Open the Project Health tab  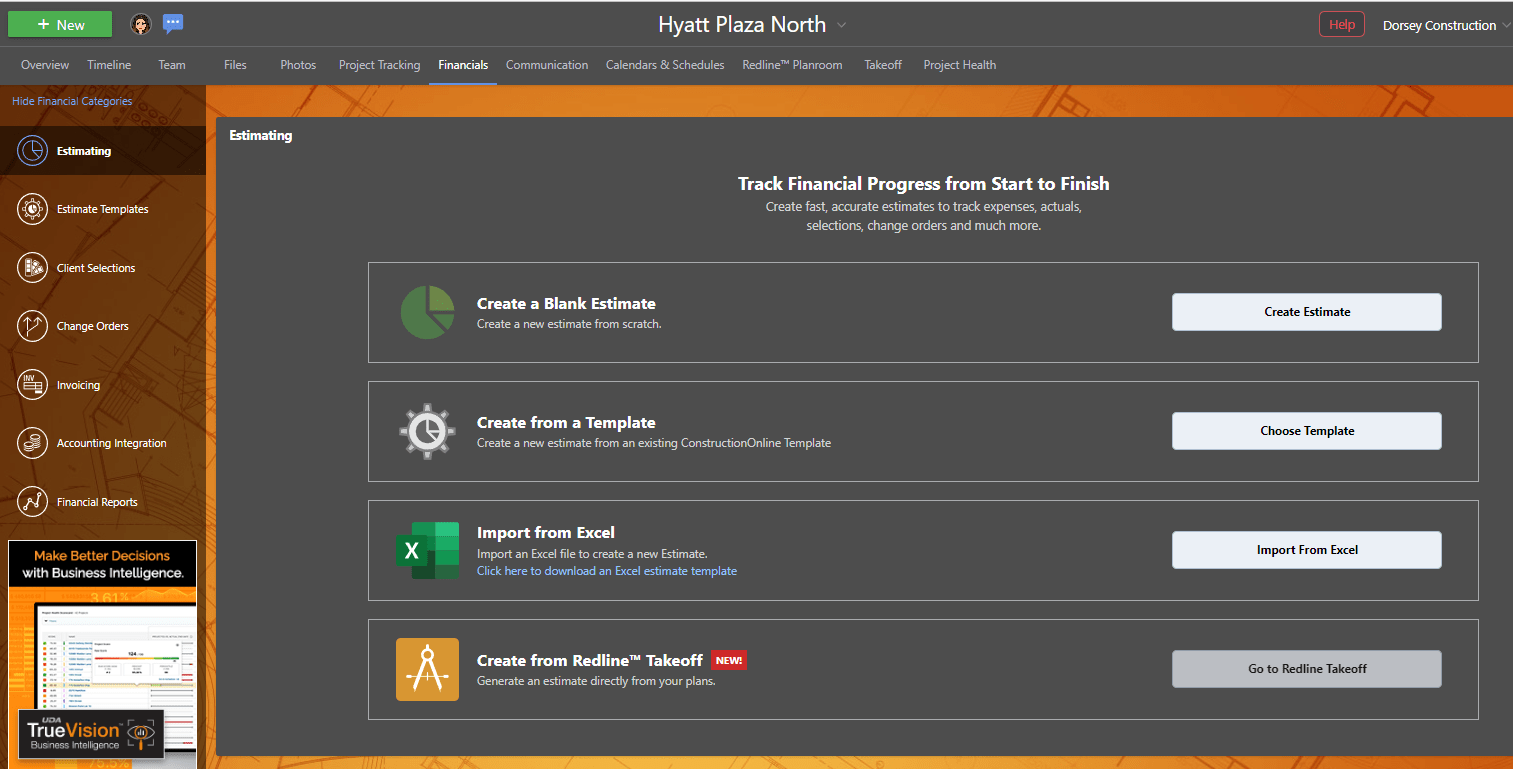pos(960,65)
